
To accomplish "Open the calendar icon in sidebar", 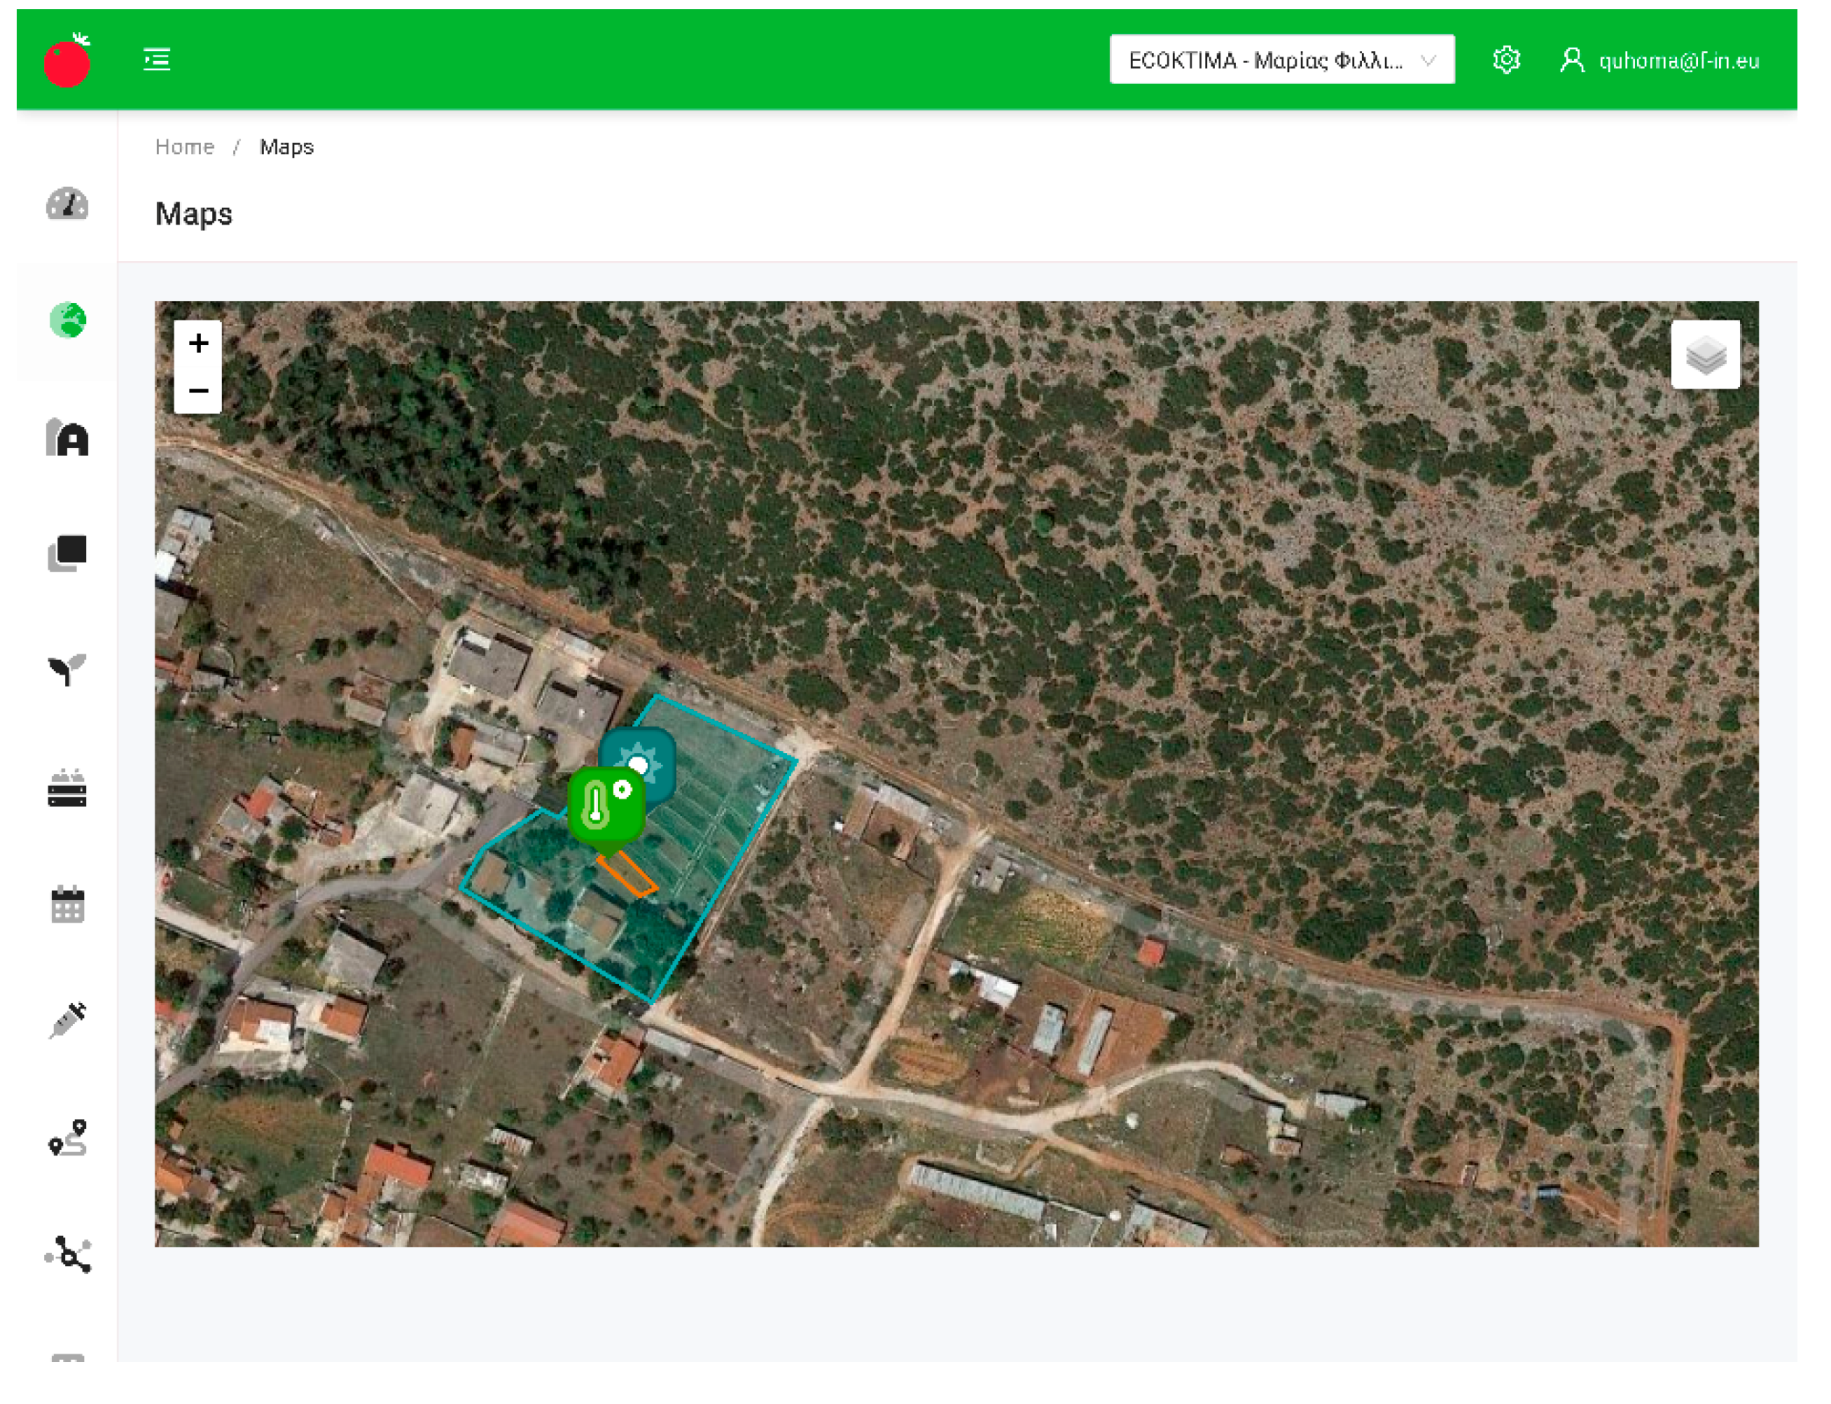I will pos(67,905).
